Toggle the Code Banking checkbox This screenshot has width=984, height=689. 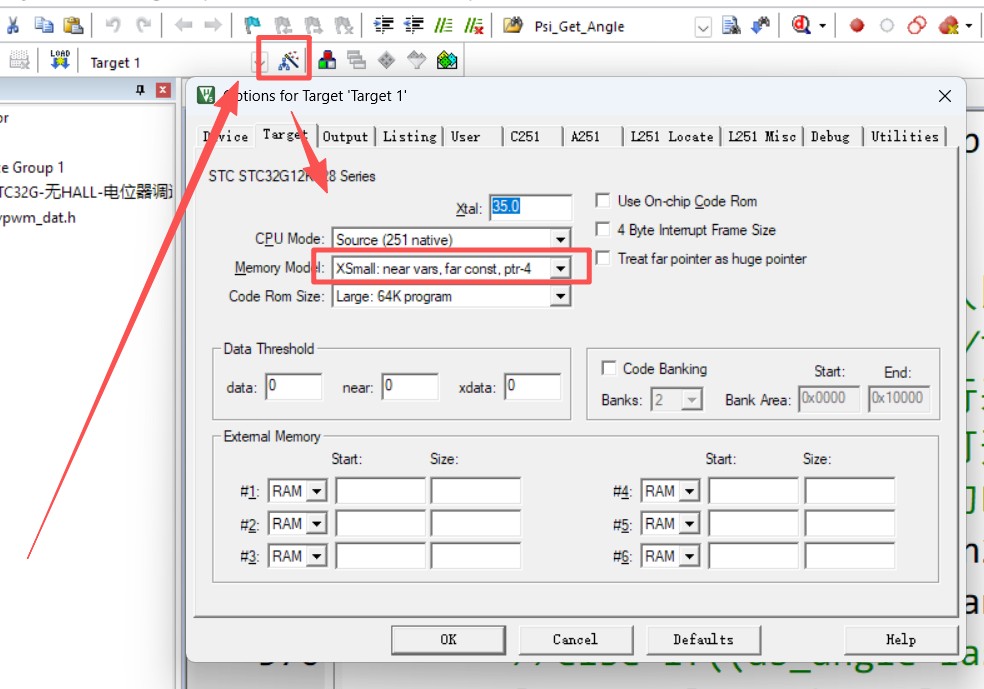click(608, 369)
